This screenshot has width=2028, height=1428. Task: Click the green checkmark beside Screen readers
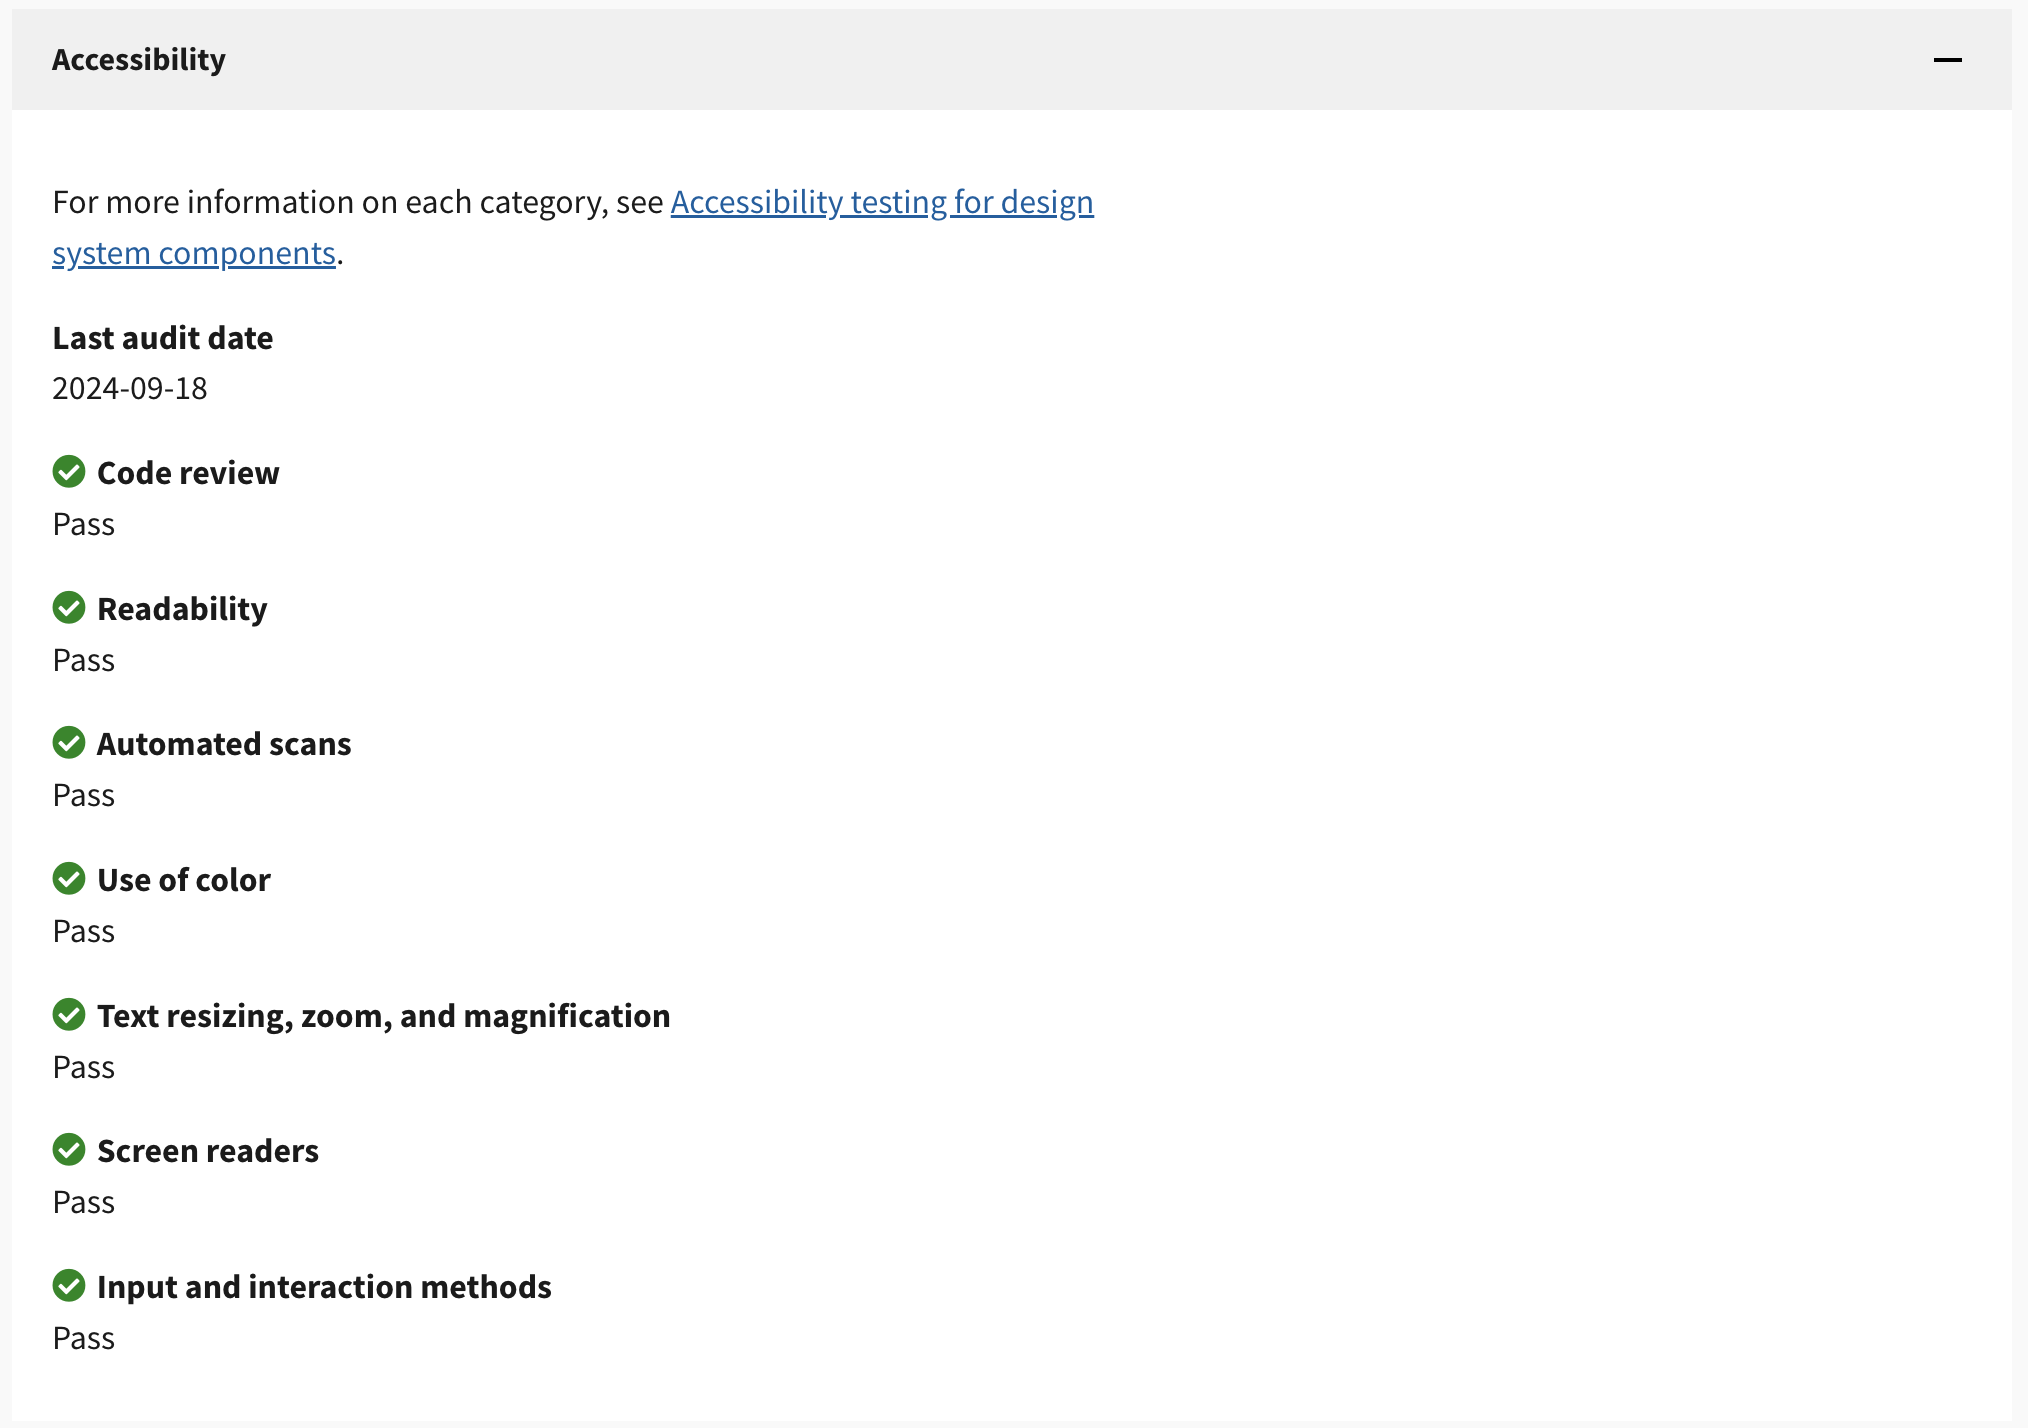[69, 1150]
